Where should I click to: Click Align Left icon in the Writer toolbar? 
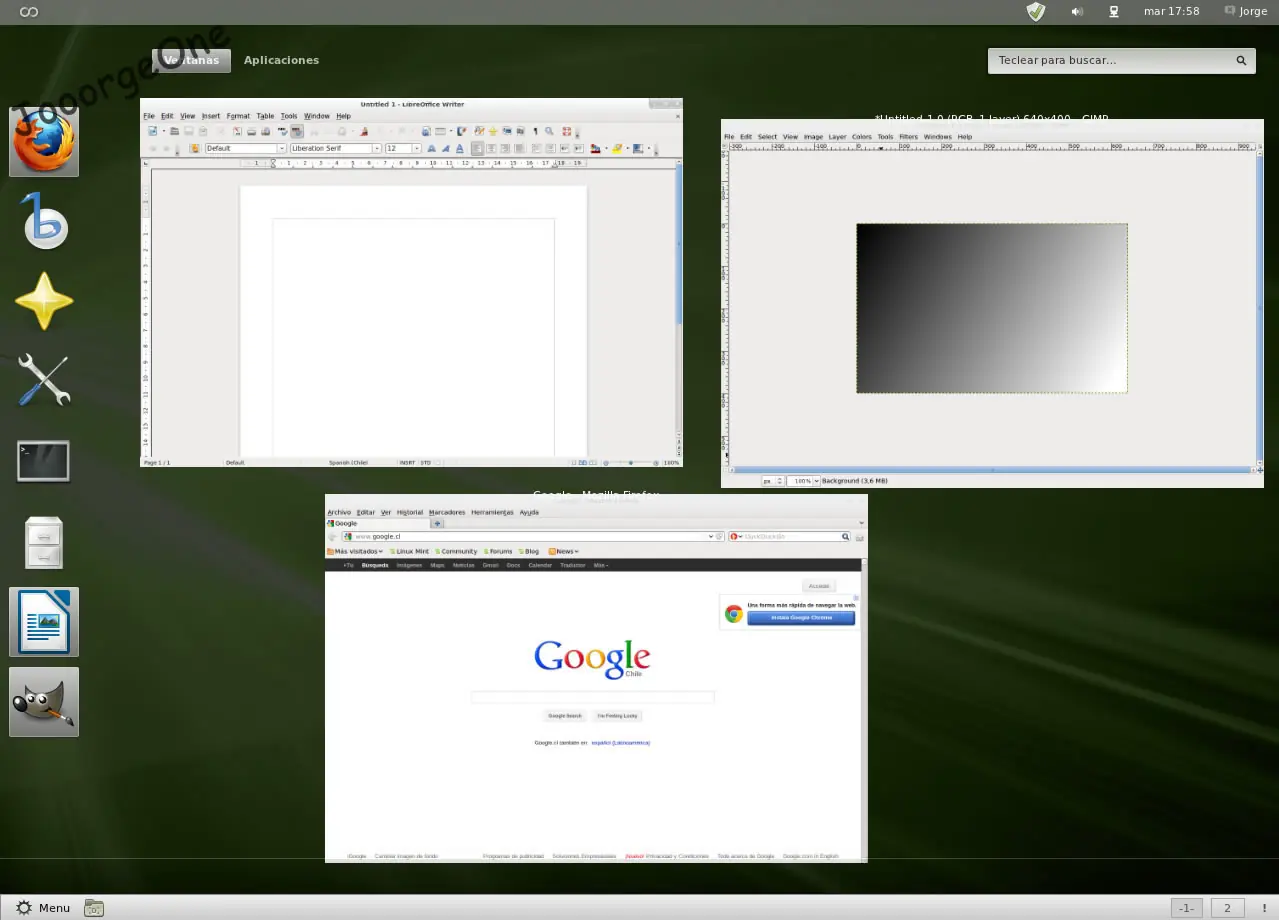[477, 148]
